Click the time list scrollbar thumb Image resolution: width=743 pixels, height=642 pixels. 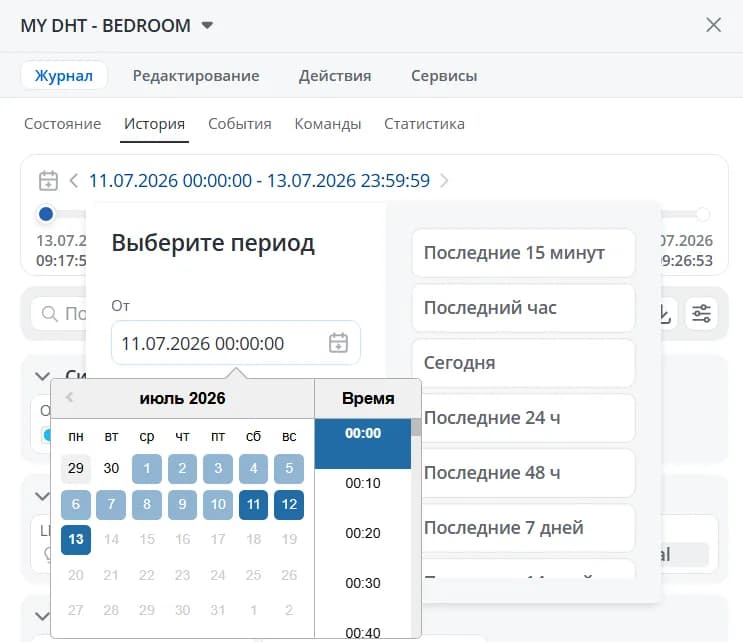click(x=416, y=427)
